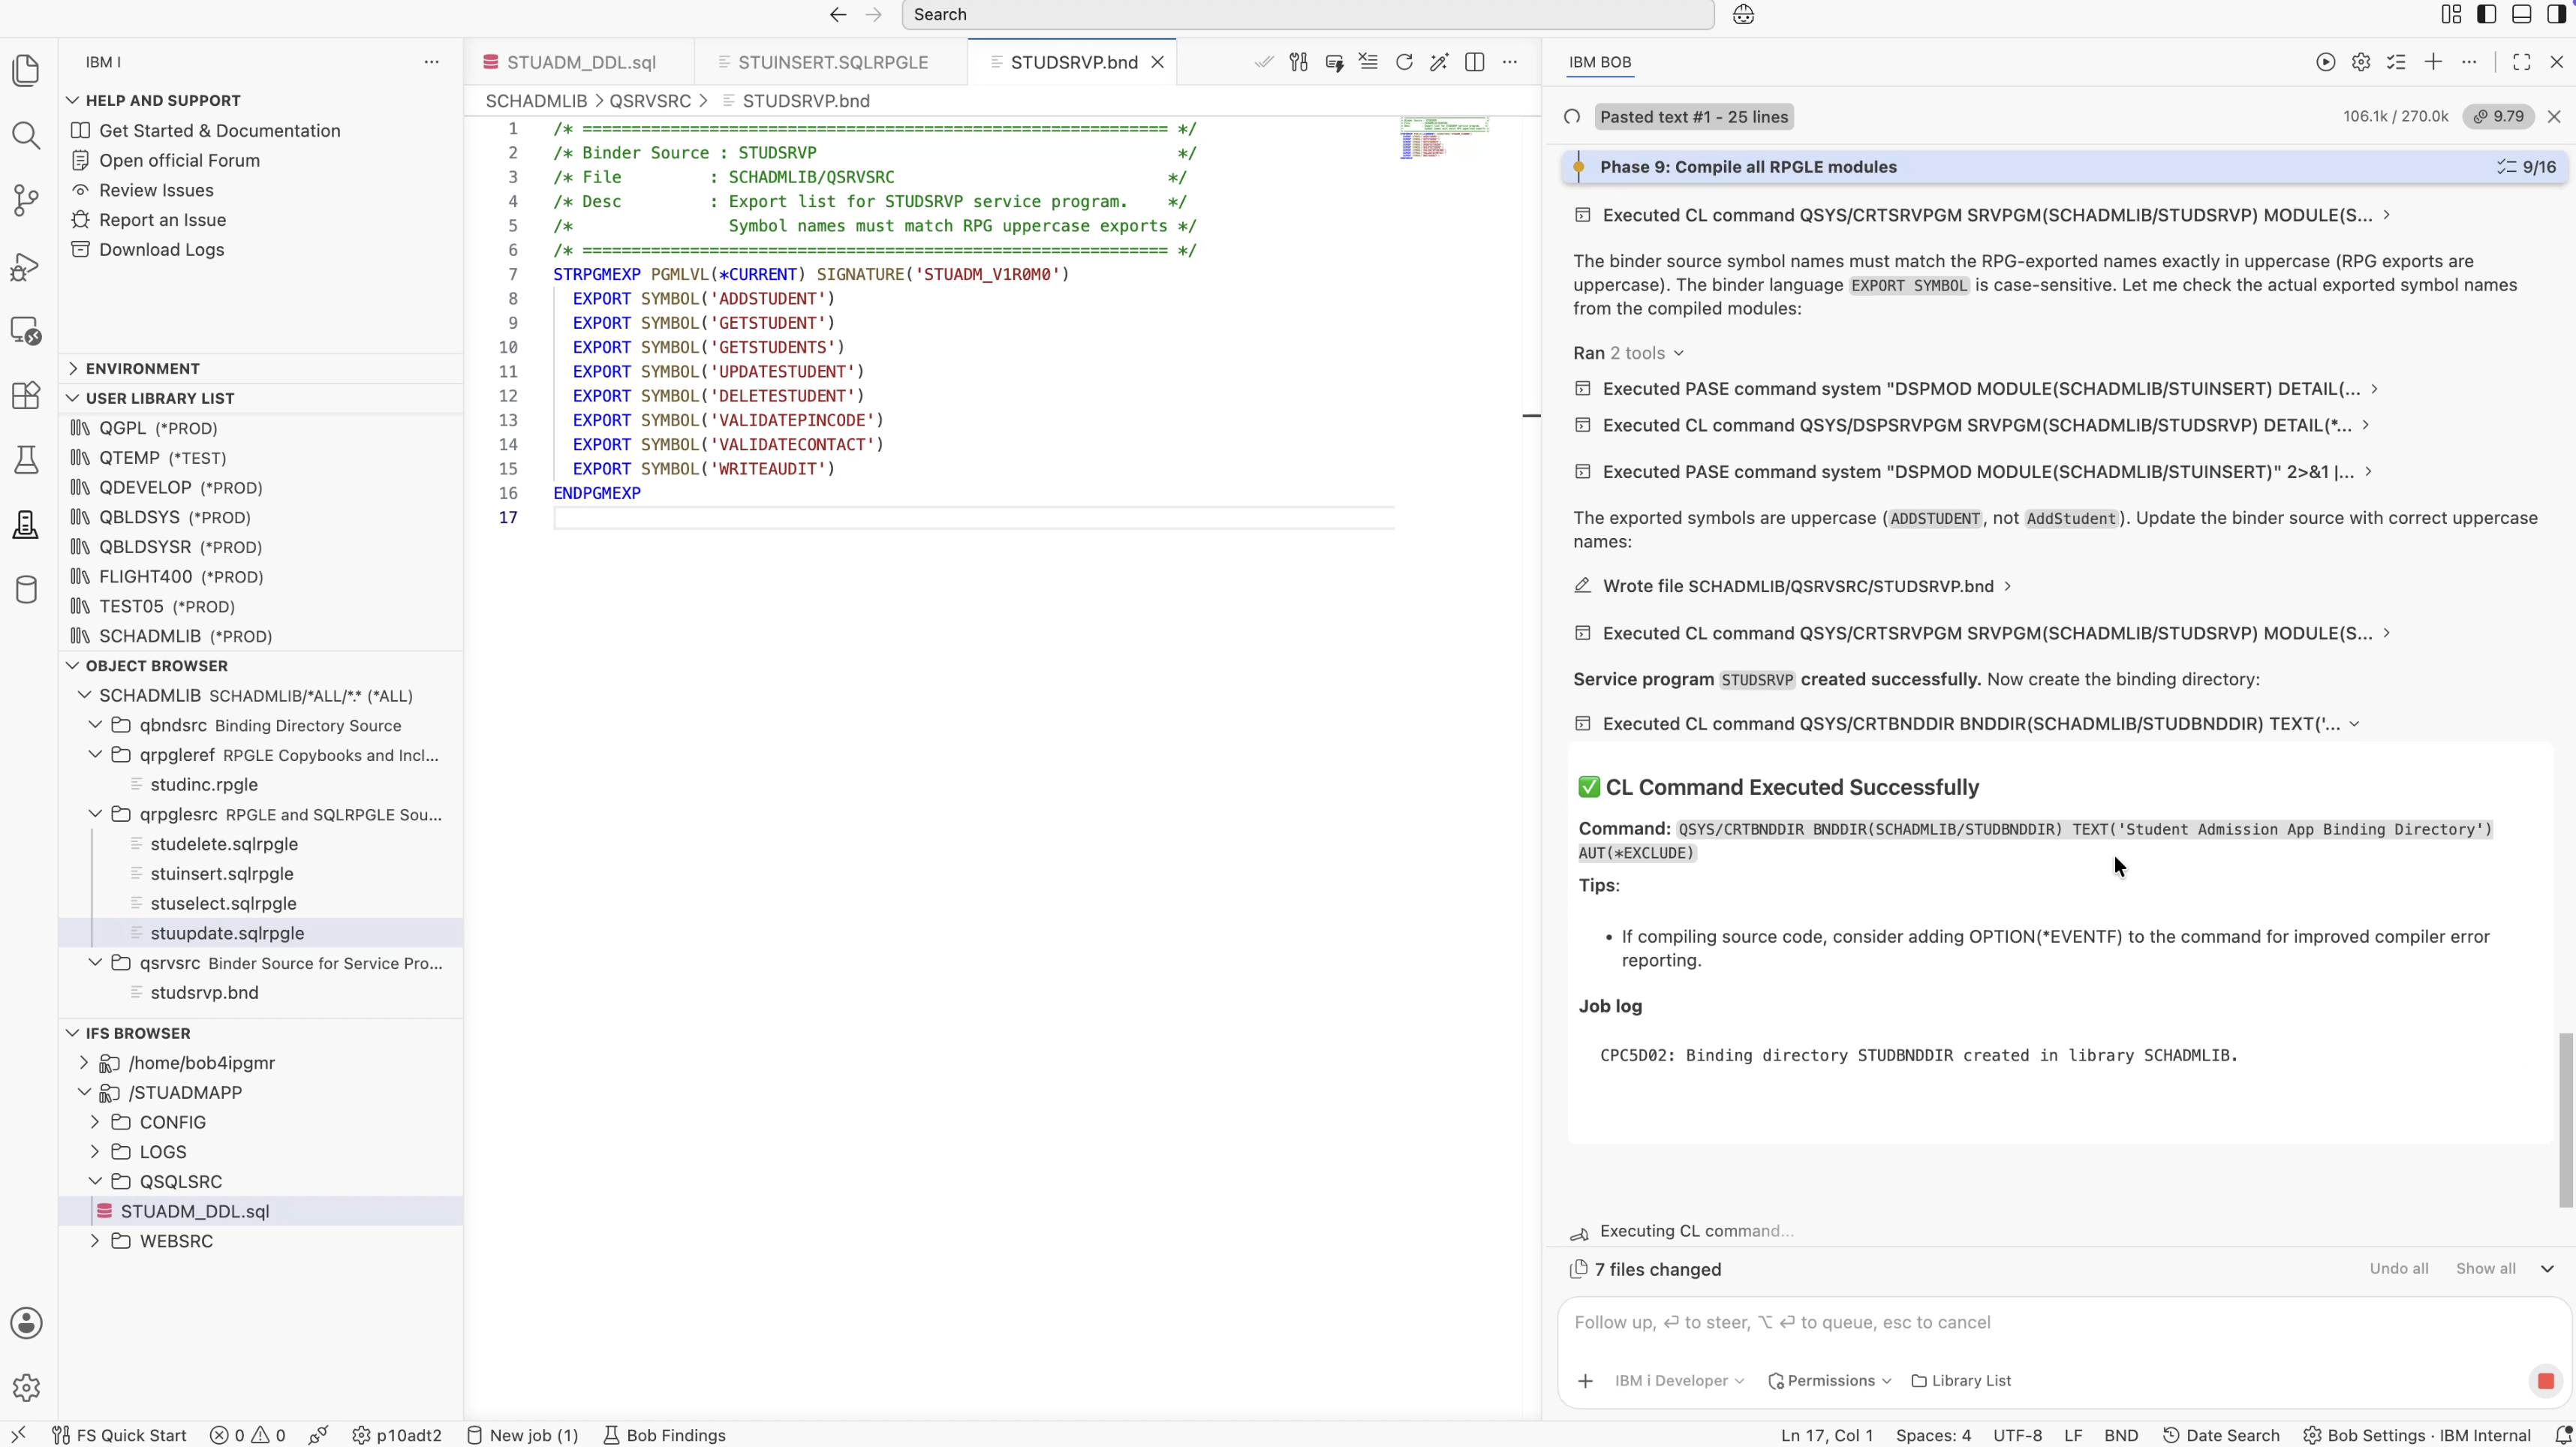
Task: Maximize the IBM BOB panel with fullscreen icon
Action: (x=2522, y=62)
